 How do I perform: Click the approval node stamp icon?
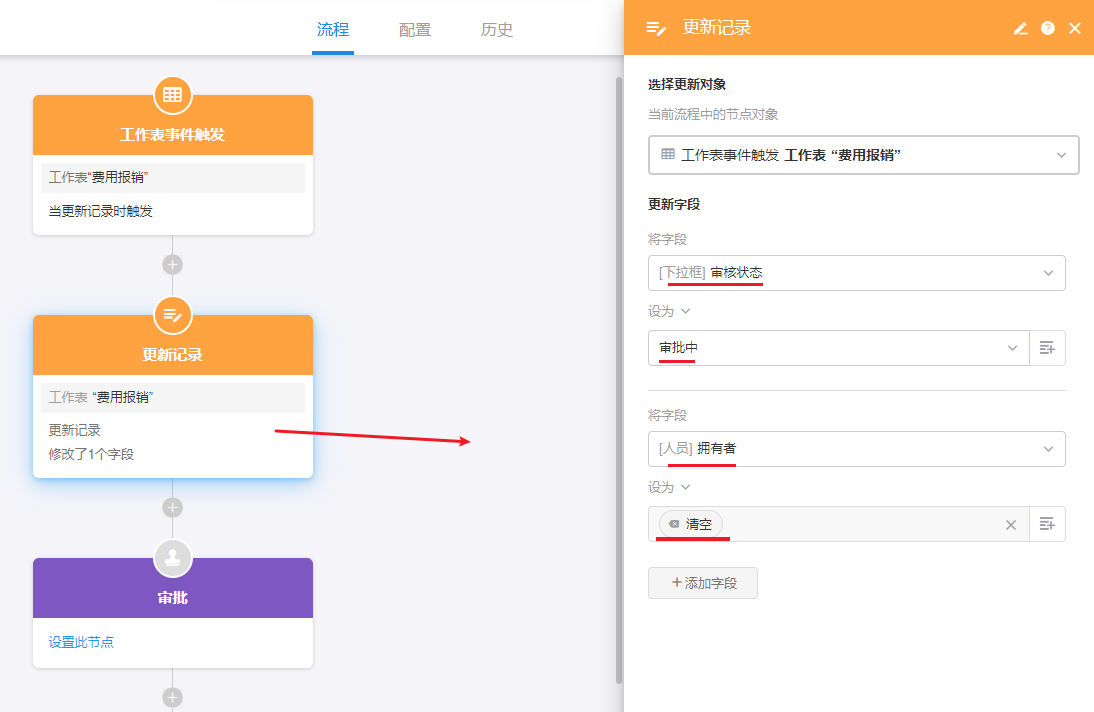(x=172, y=558)
